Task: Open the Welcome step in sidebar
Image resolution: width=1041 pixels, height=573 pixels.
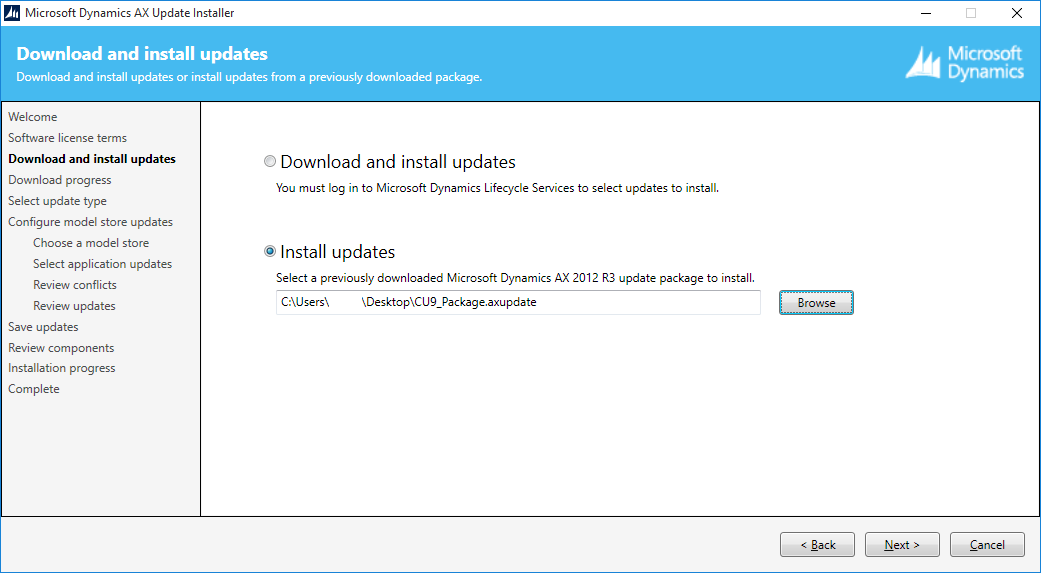Action: tap(33, 117)
